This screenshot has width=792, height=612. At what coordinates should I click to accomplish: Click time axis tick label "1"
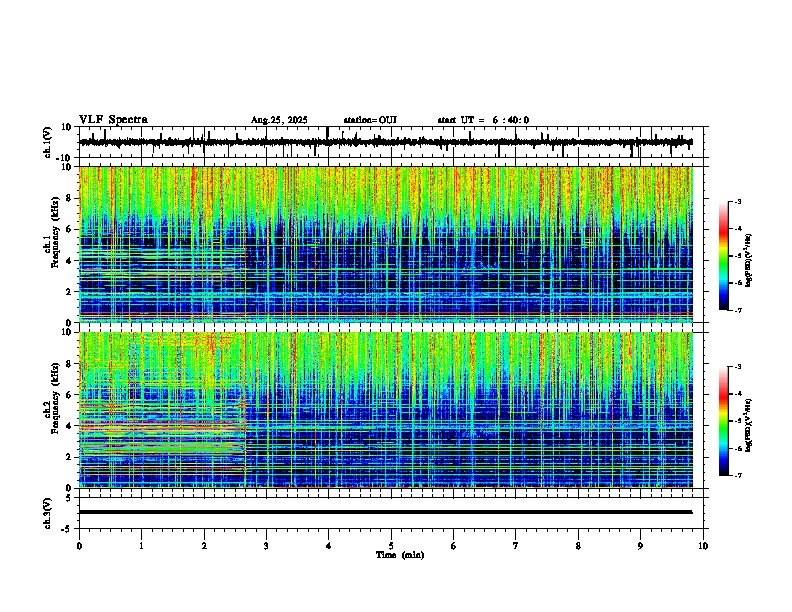point(141,546)
